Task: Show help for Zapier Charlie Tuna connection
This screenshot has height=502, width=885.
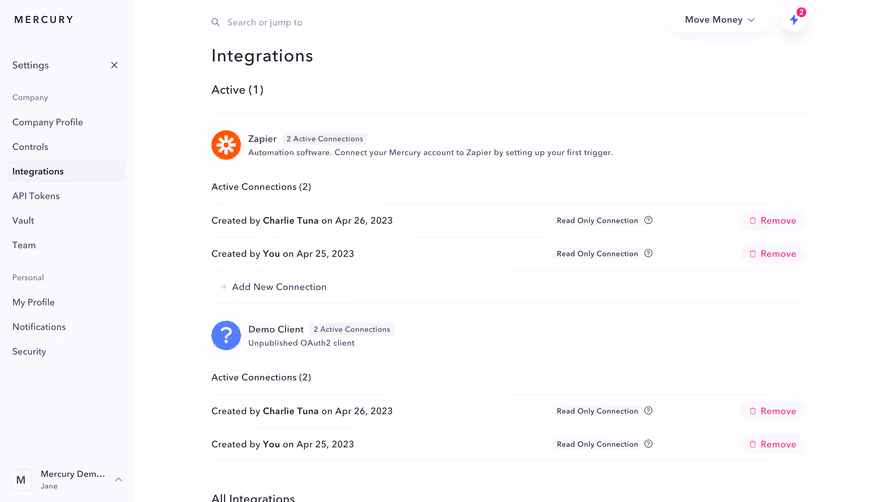Action: (649, 220)
